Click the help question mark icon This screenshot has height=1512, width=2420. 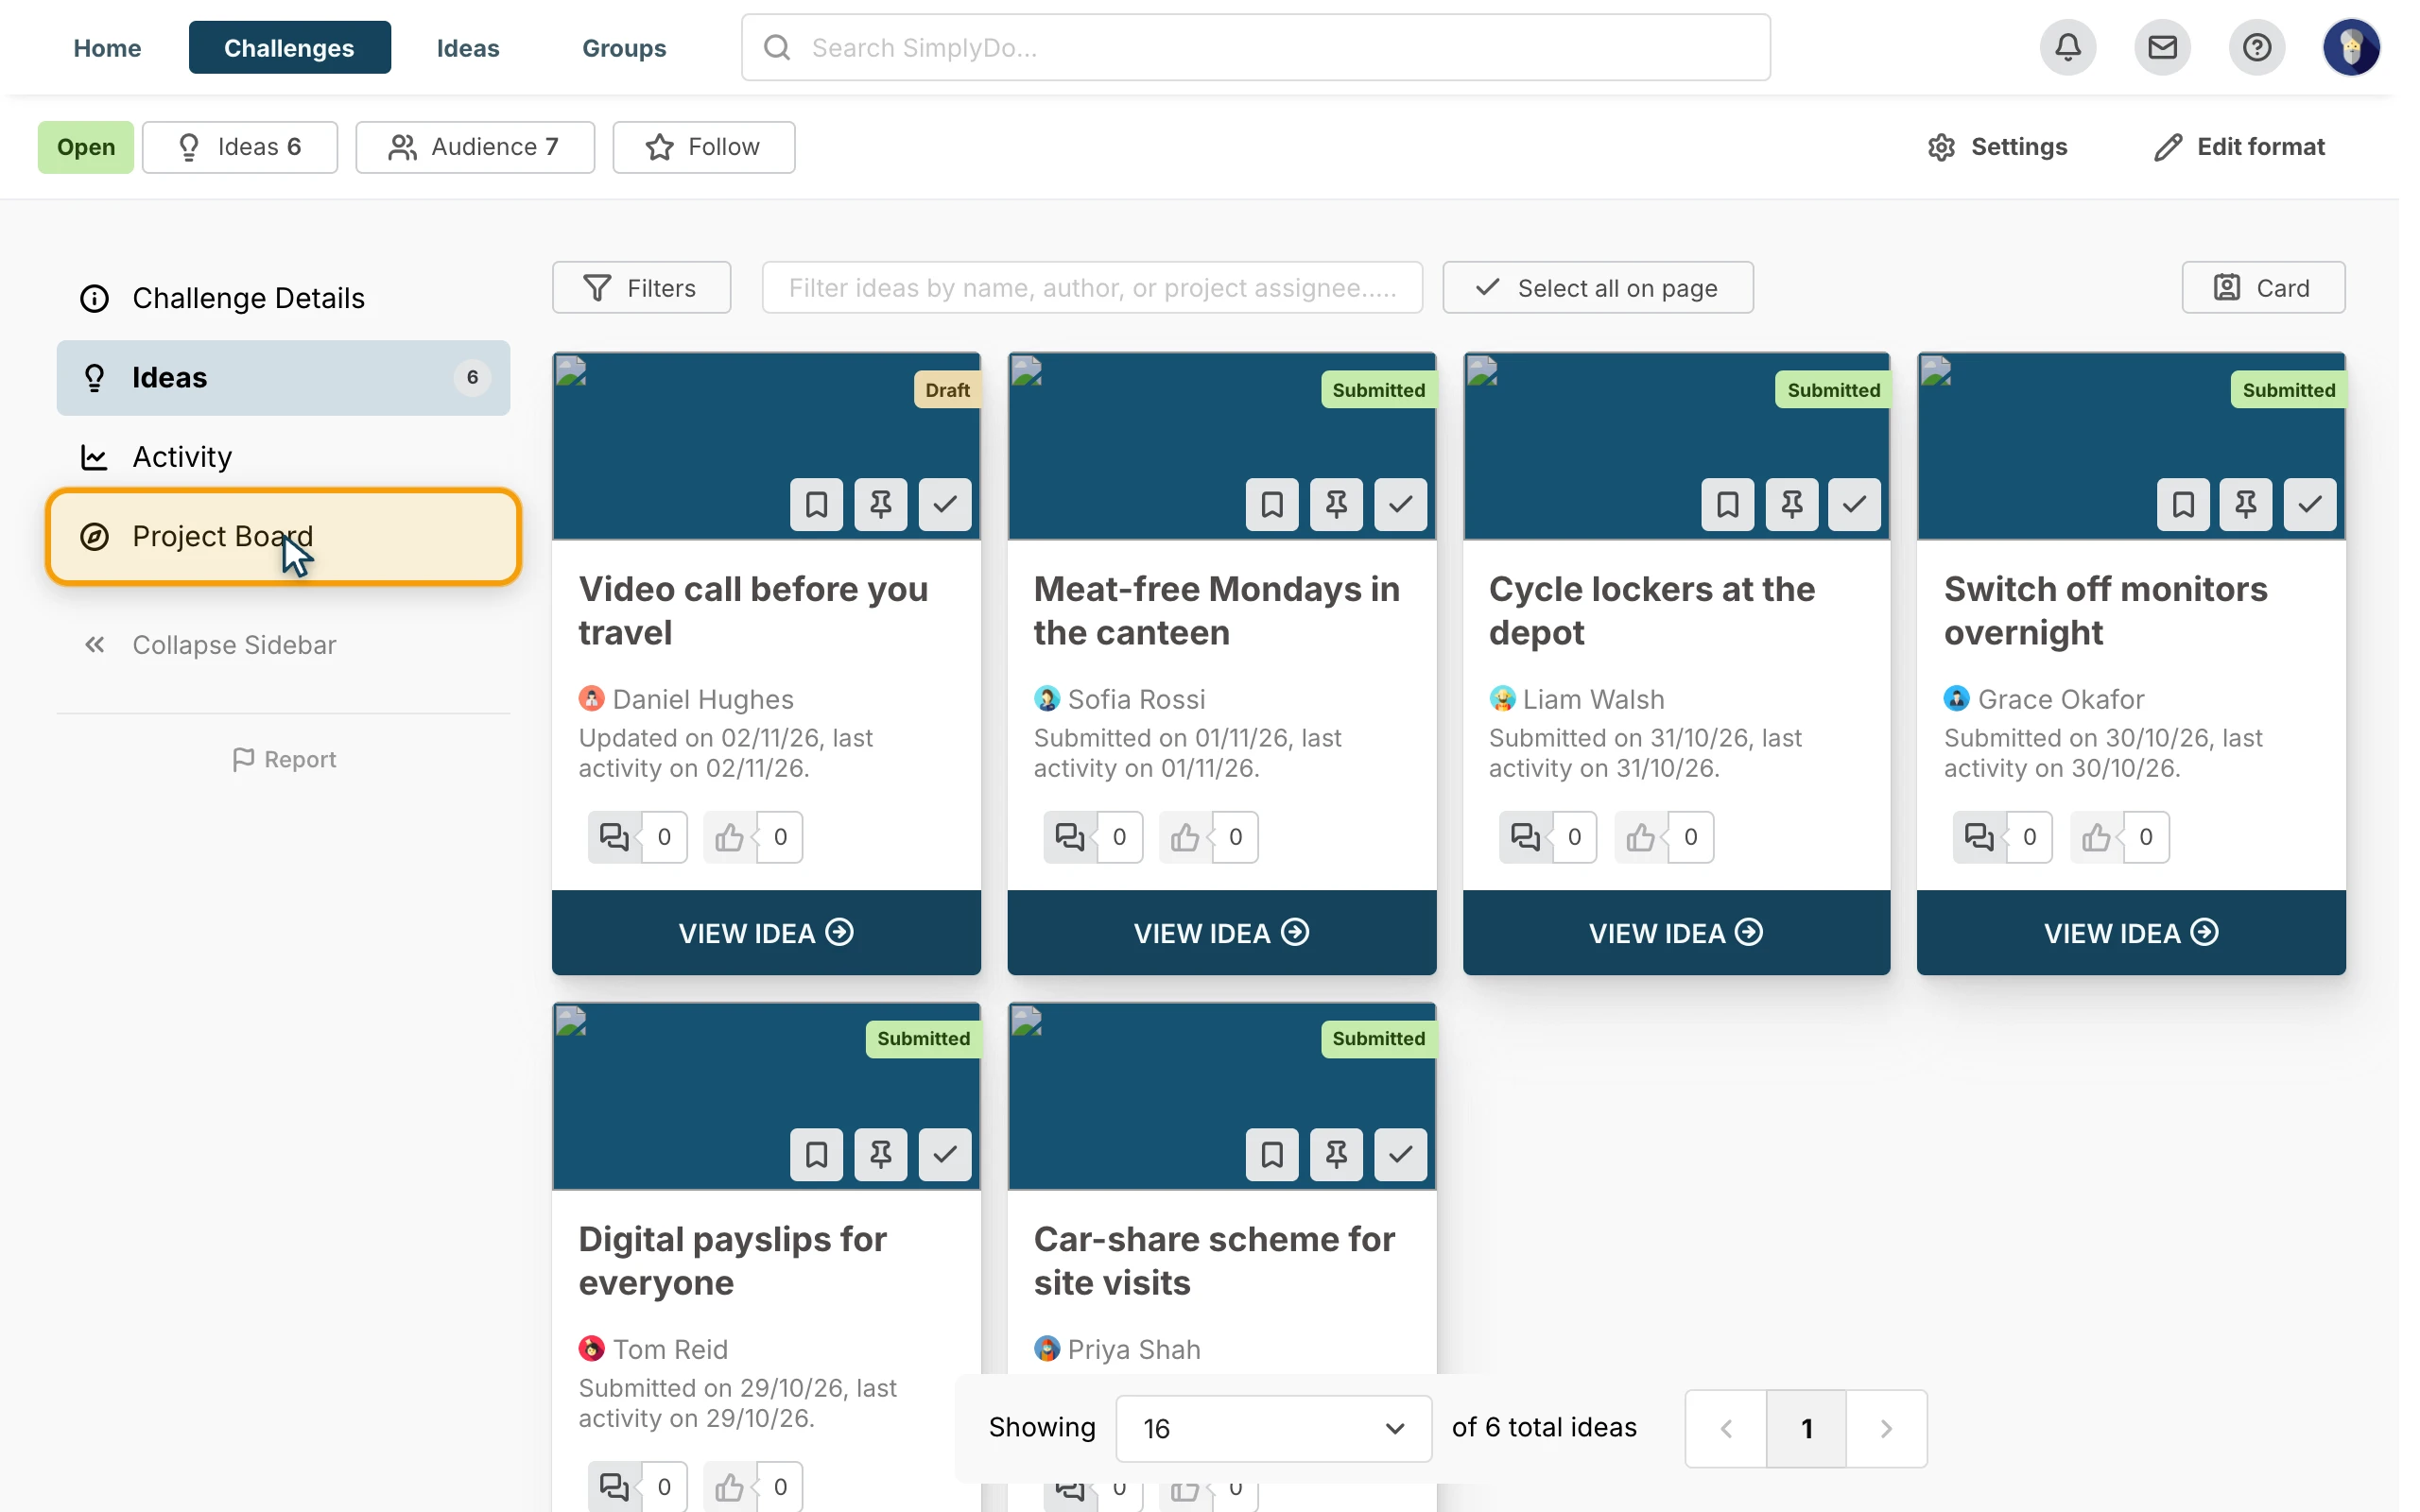(x=2256, y=47)
